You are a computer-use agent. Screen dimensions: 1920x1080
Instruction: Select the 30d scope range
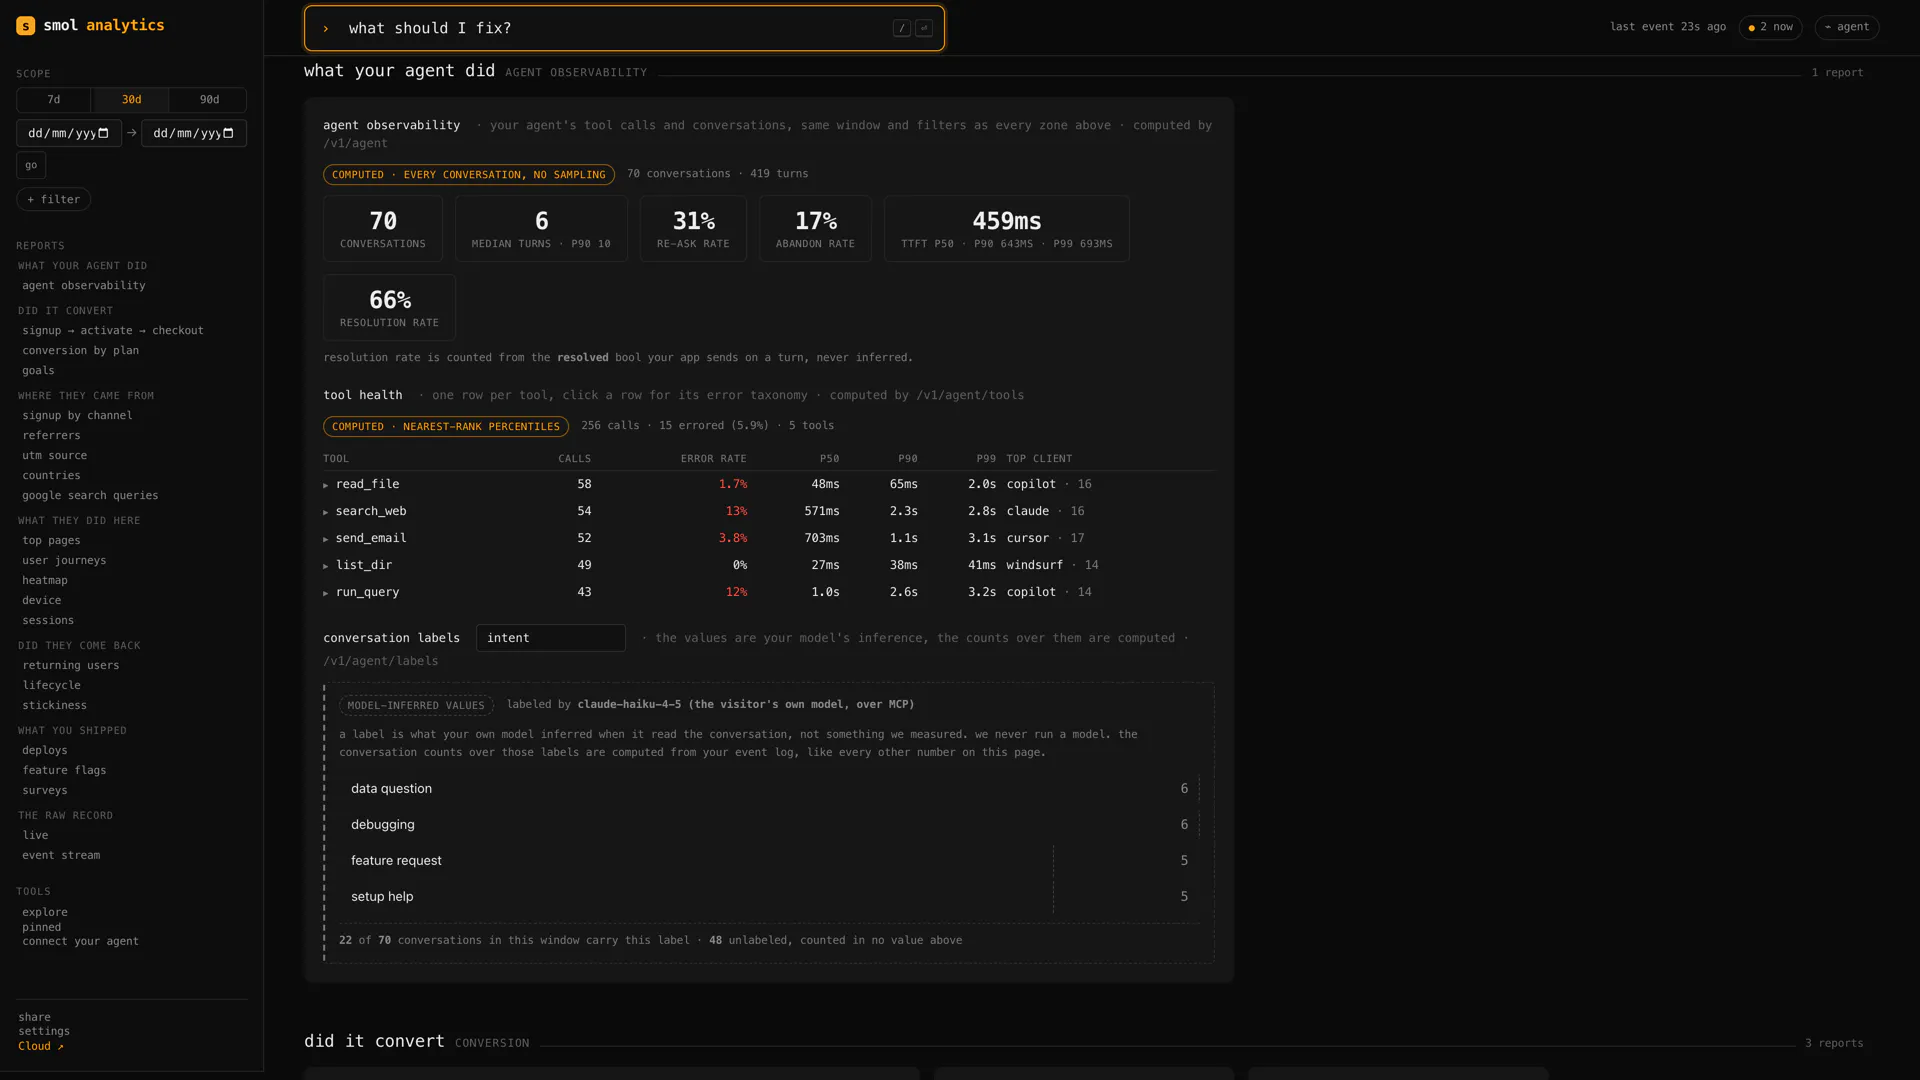pos(131,100)
